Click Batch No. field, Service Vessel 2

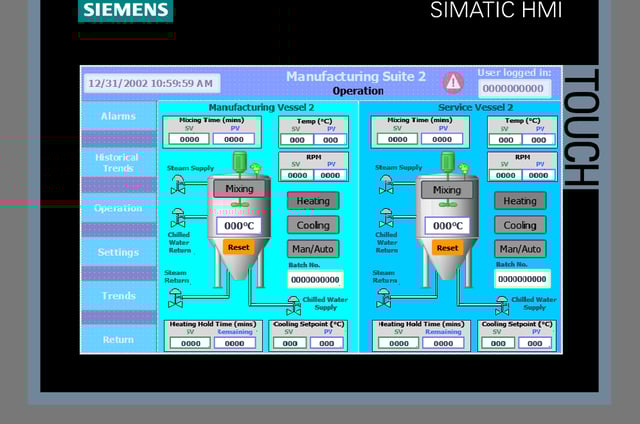522,279
